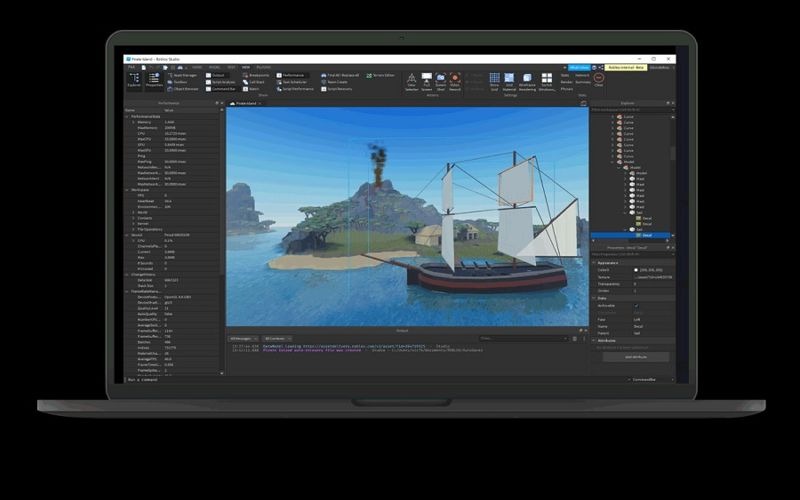Open the All Messages dropdown in Output
This screenshot has height=500, width=800.
[243, 338]
